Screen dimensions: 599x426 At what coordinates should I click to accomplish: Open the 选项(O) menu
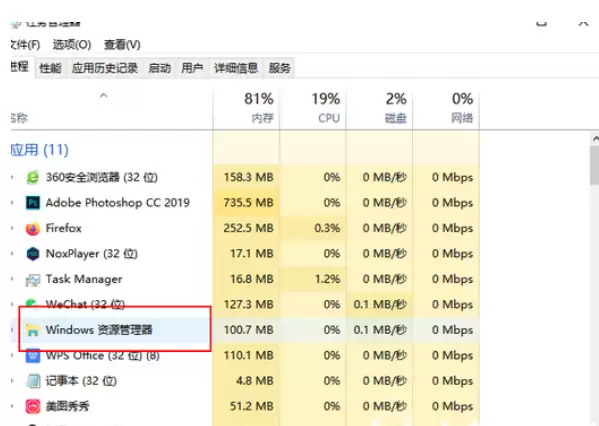point(72,45)
